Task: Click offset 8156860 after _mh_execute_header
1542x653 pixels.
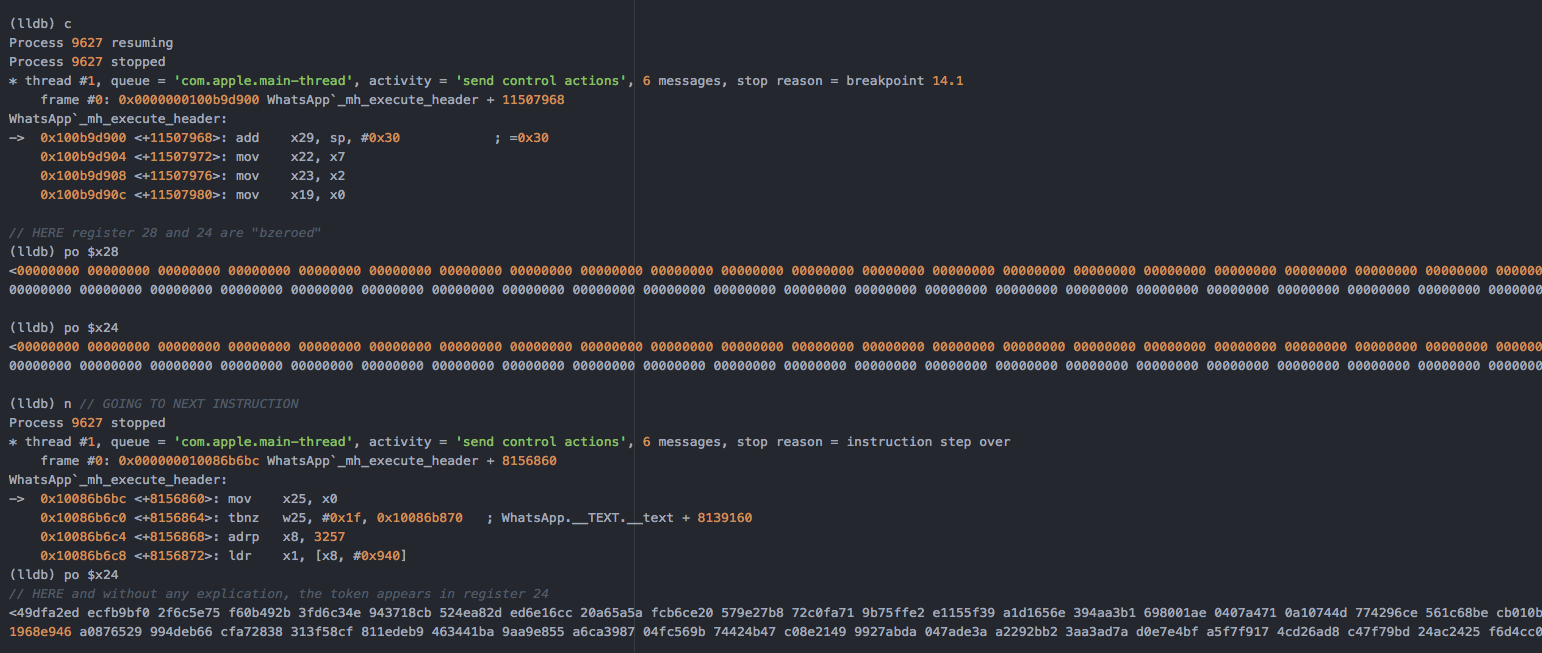Action: 529,461
